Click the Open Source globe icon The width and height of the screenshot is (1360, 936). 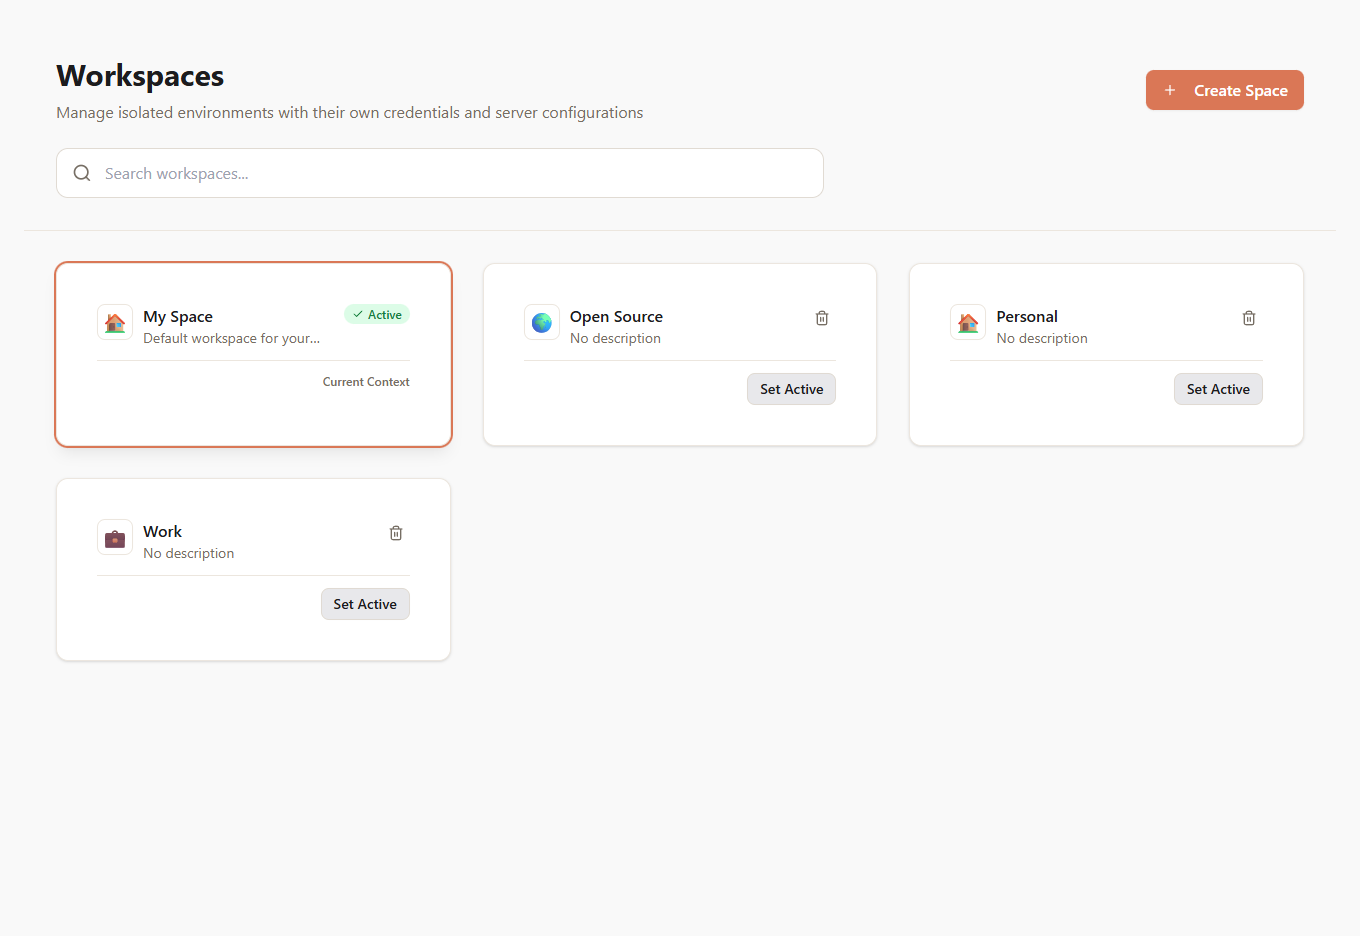coord(541,322)
